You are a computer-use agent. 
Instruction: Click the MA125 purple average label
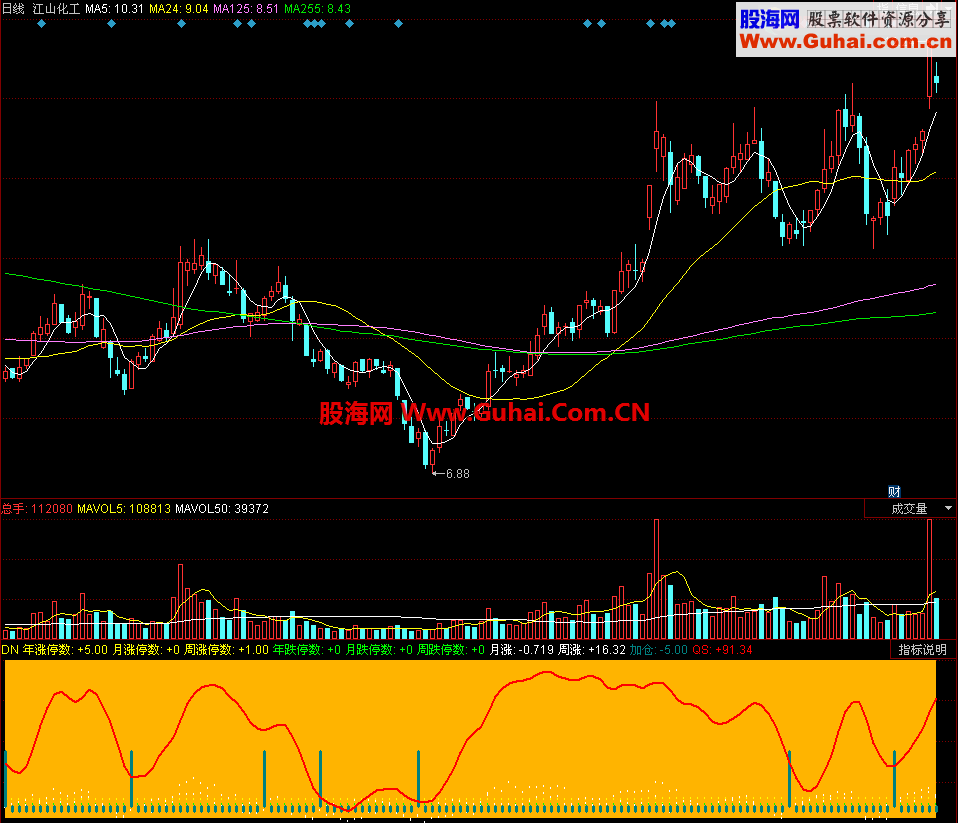tap(246, 8)
